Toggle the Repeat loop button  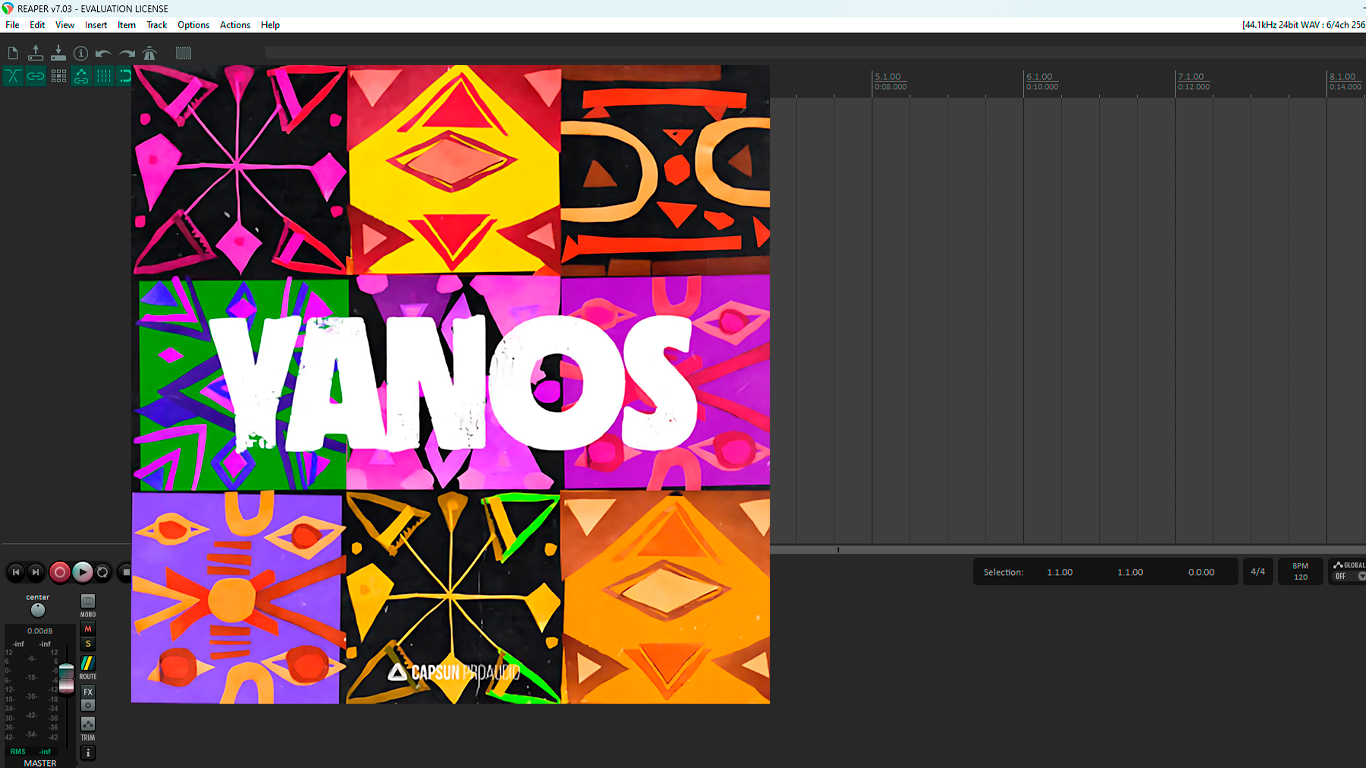103,572
